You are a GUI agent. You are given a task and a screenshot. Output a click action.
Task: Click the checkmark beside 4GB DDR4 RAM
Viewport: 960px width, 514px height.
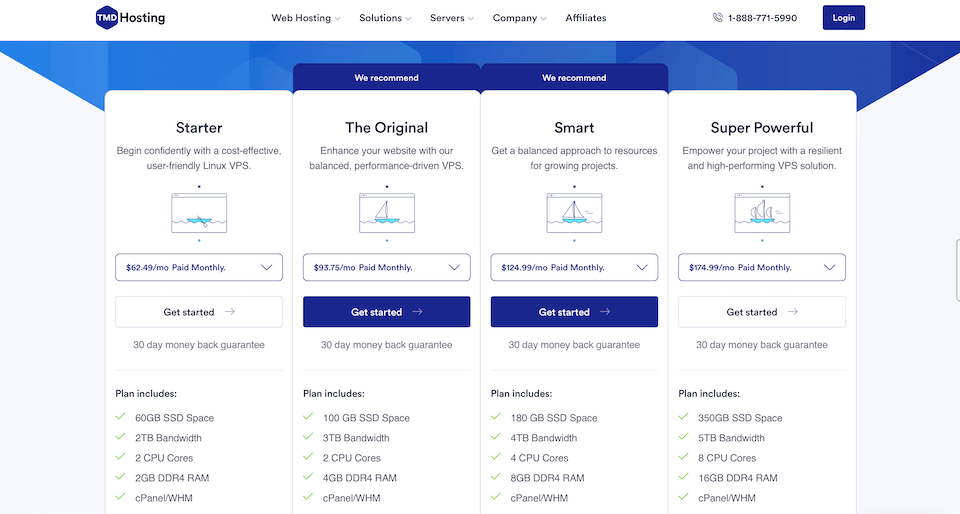pyautogui.click(x=308, y=477)
